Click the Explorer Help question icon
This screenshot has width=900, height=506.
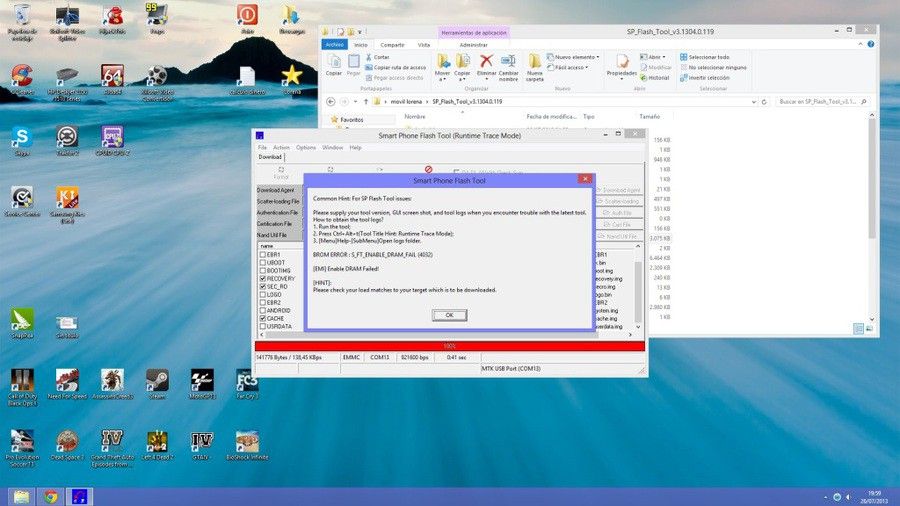pos(870,44)
